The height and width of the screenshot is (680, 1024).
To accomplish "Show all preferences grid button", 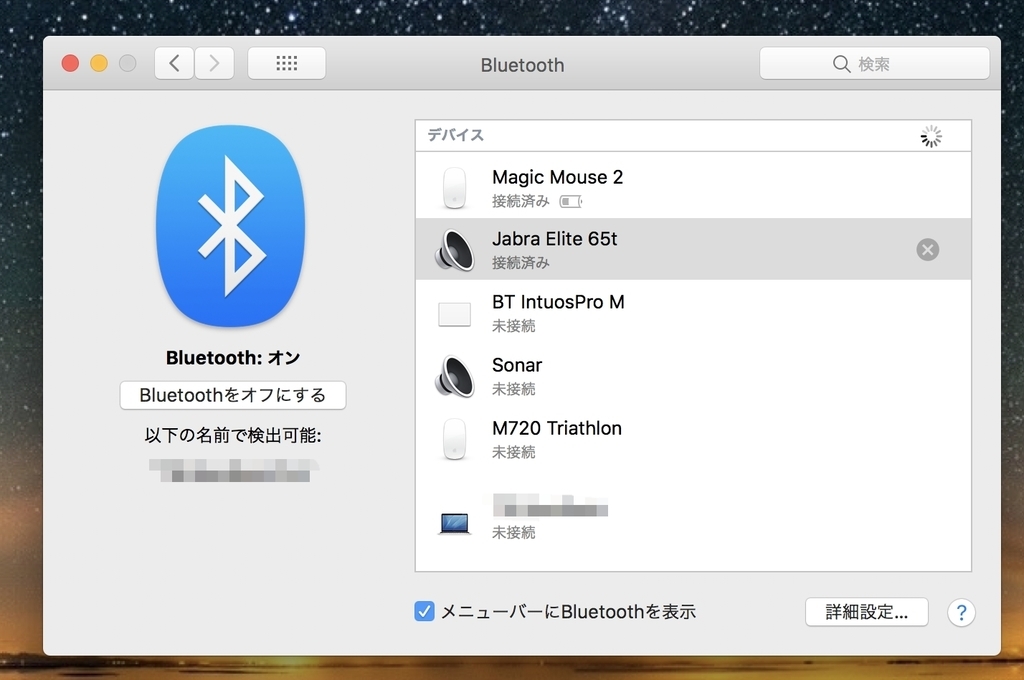I will 287,63.
